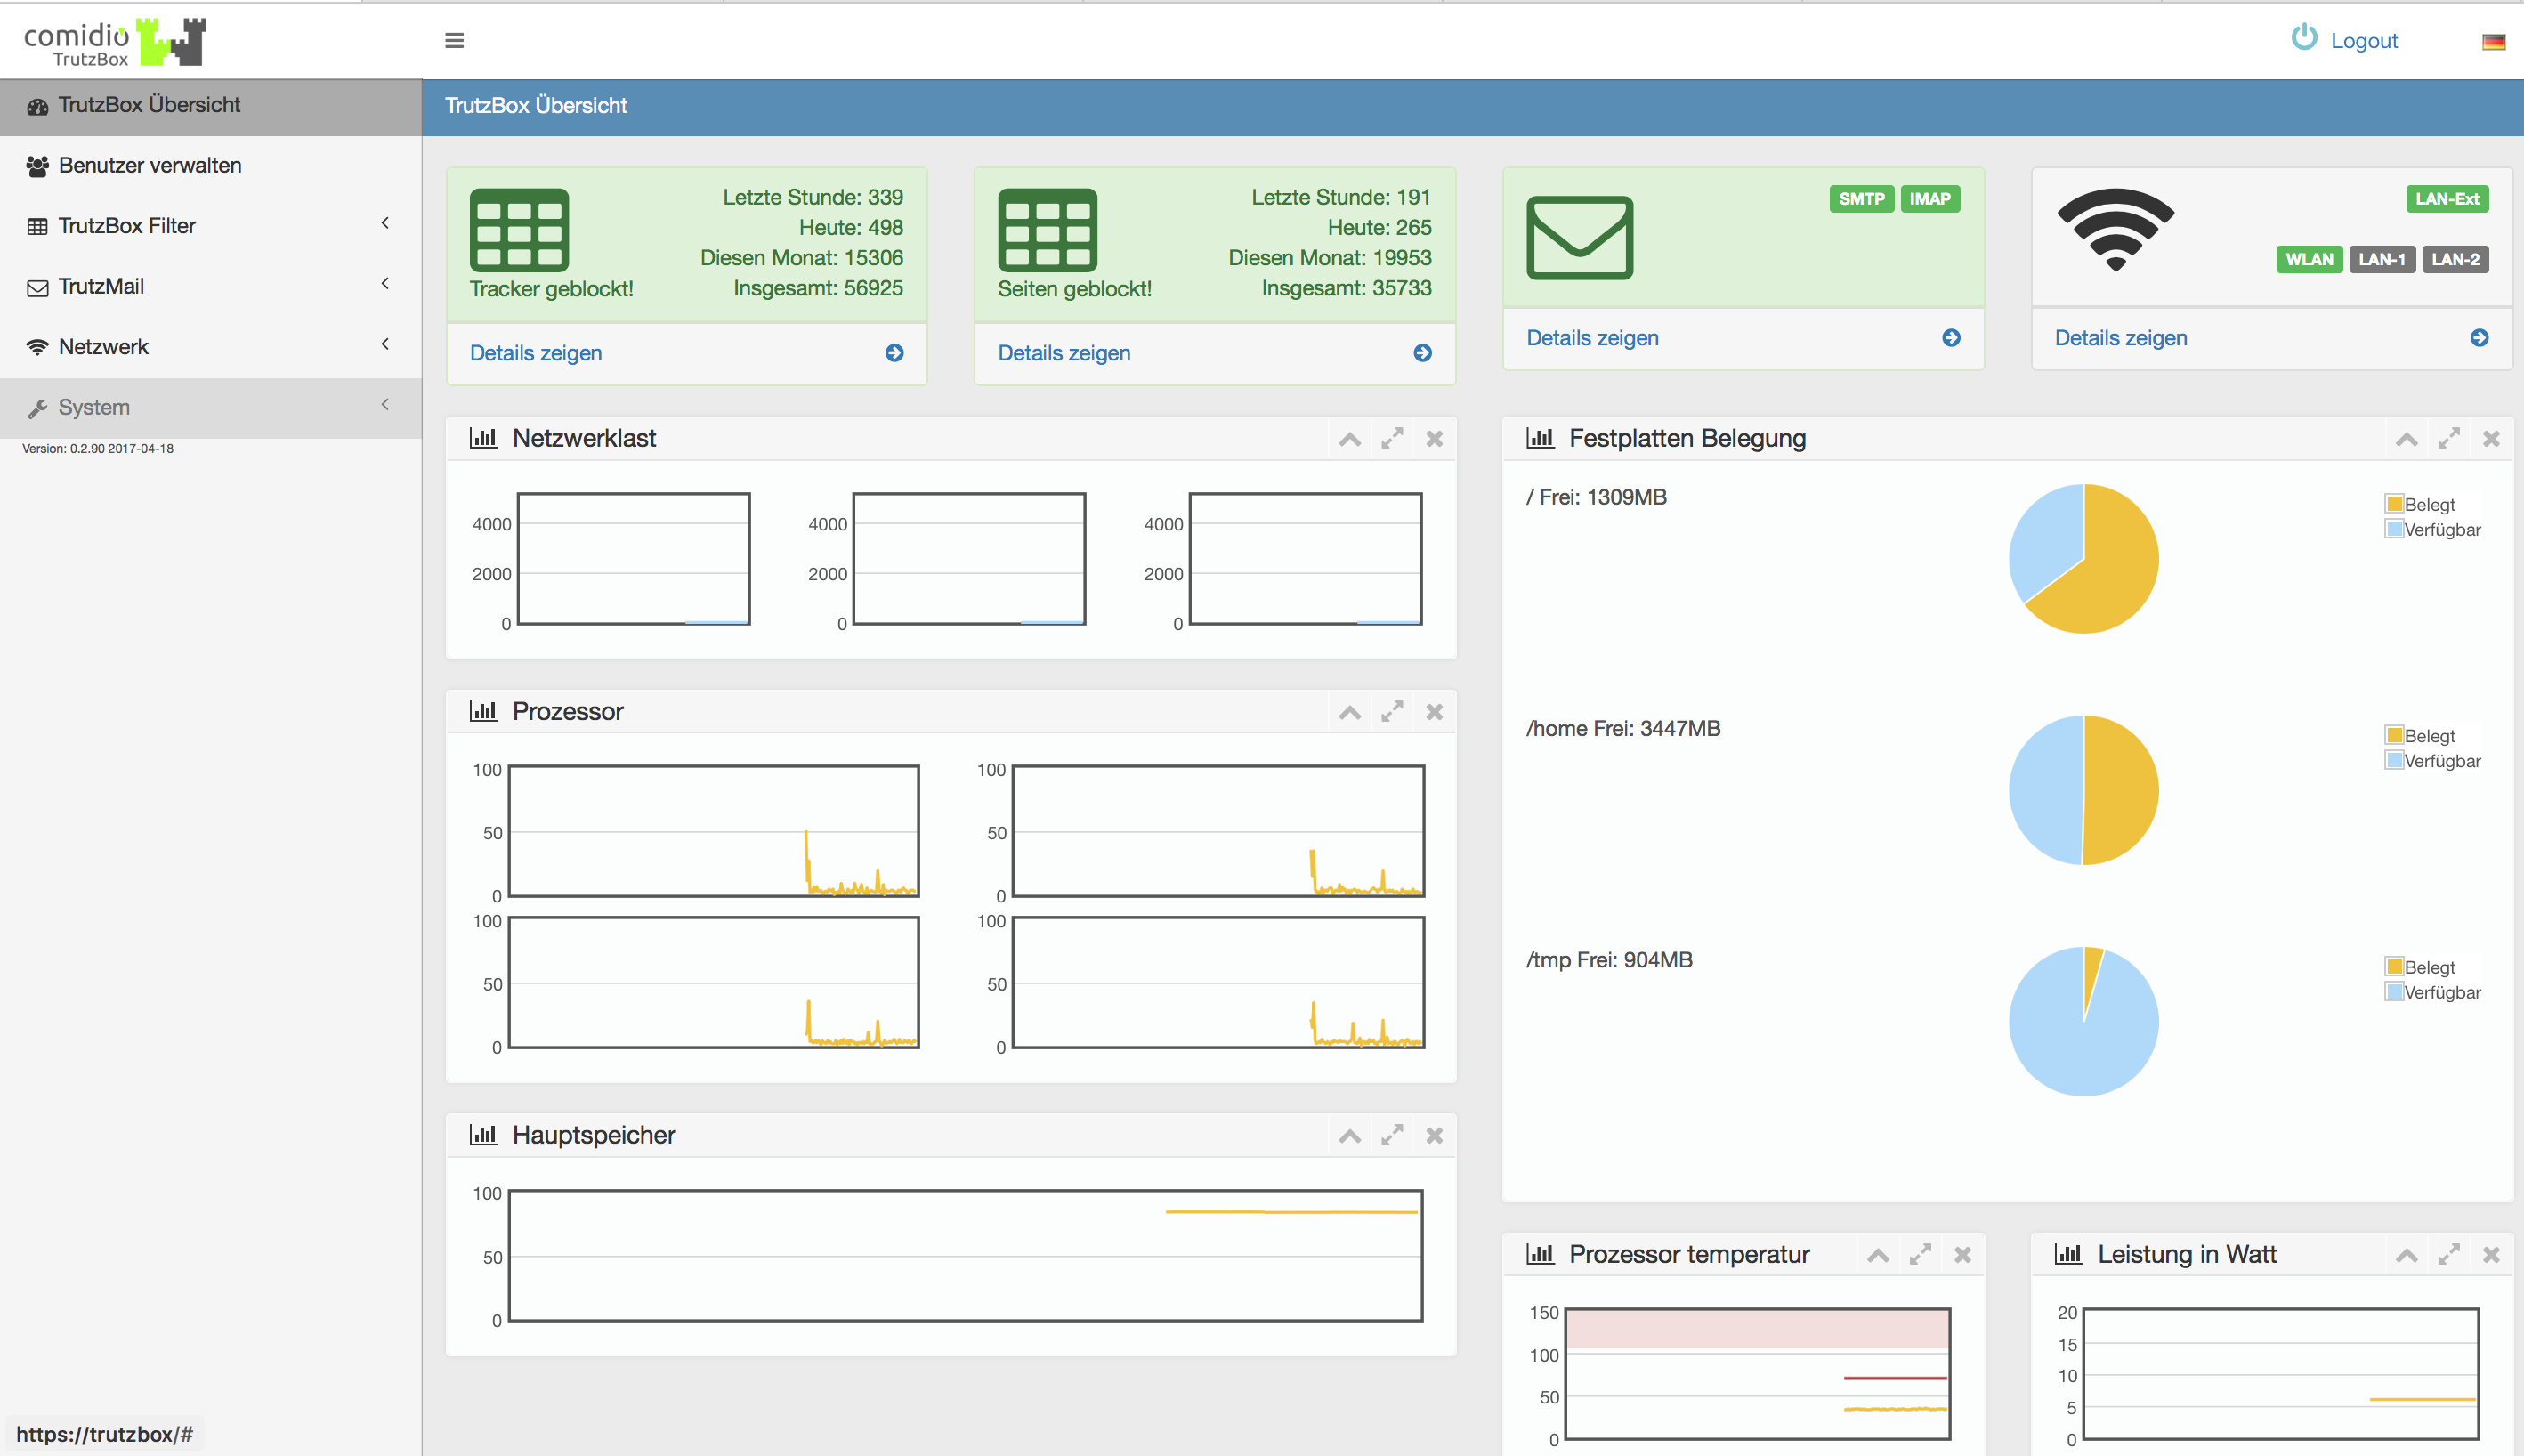
Task: Open Benutzer verwalten in sidebar
Action: coord(211,165)
